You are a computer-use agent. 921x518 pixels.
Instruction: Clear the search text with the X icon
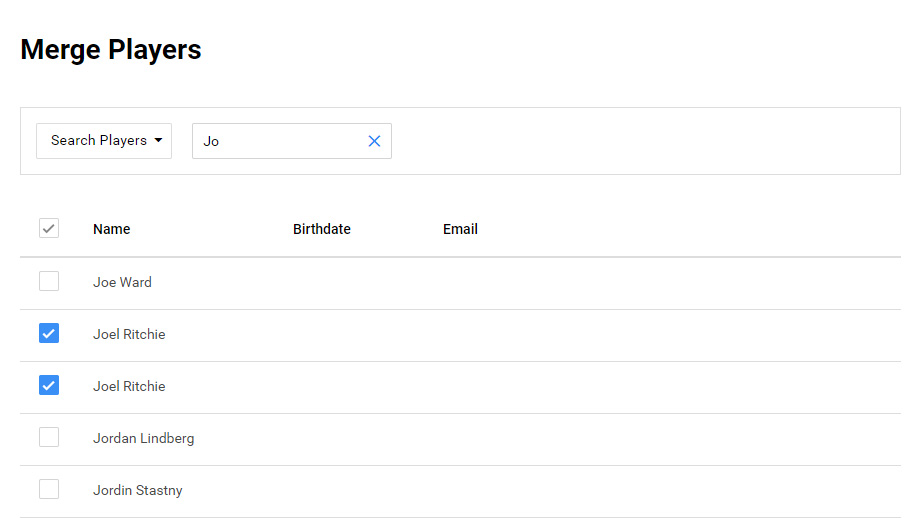coord(374,141)
